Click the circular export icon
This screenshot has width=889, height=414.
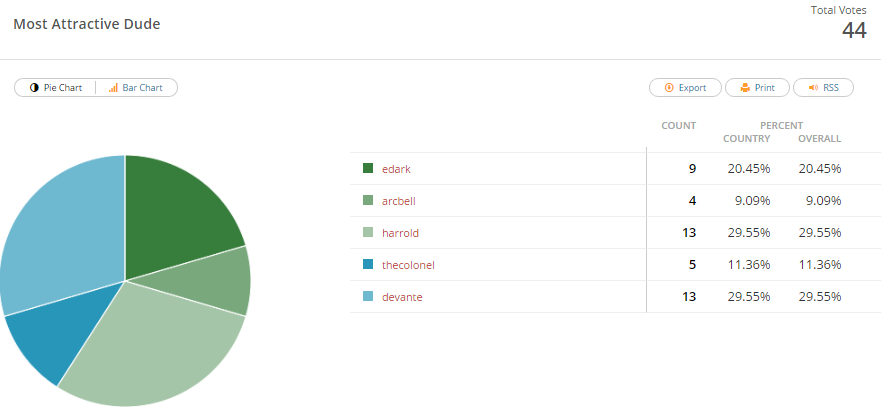point(669,88)
